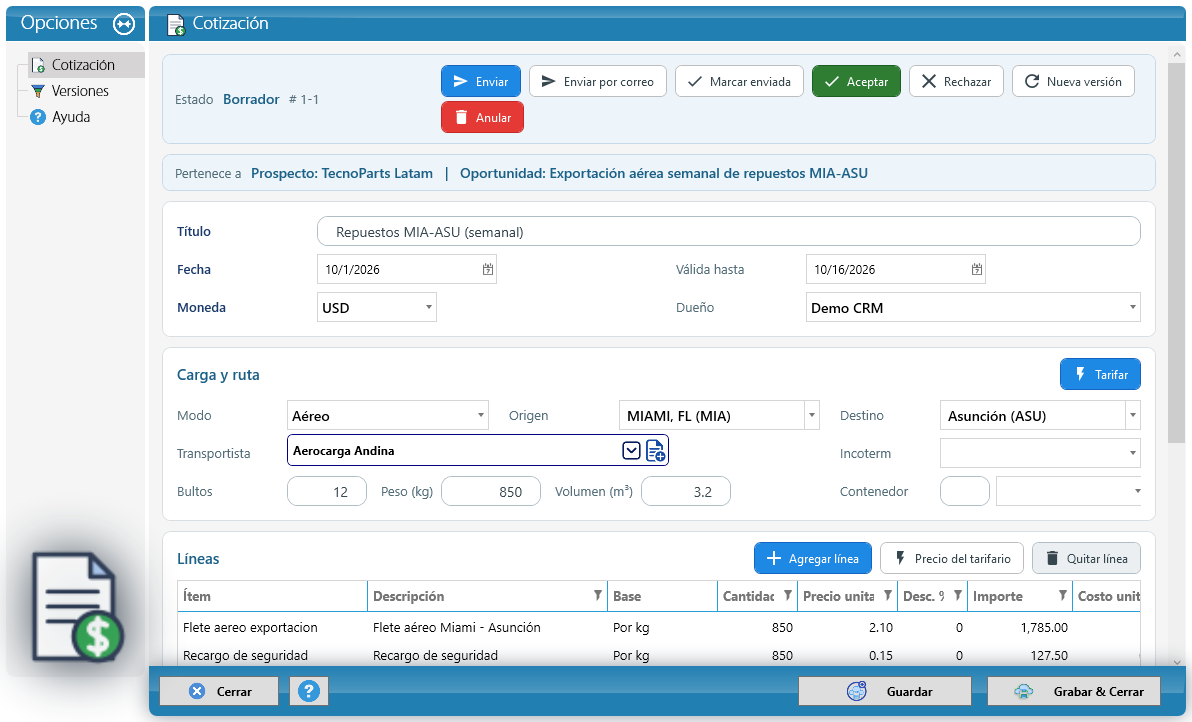Viewport: 1192px width, 722px height.
Task: Open the Transportista lookup chevron icon
Action: click(x=631, y=451)
